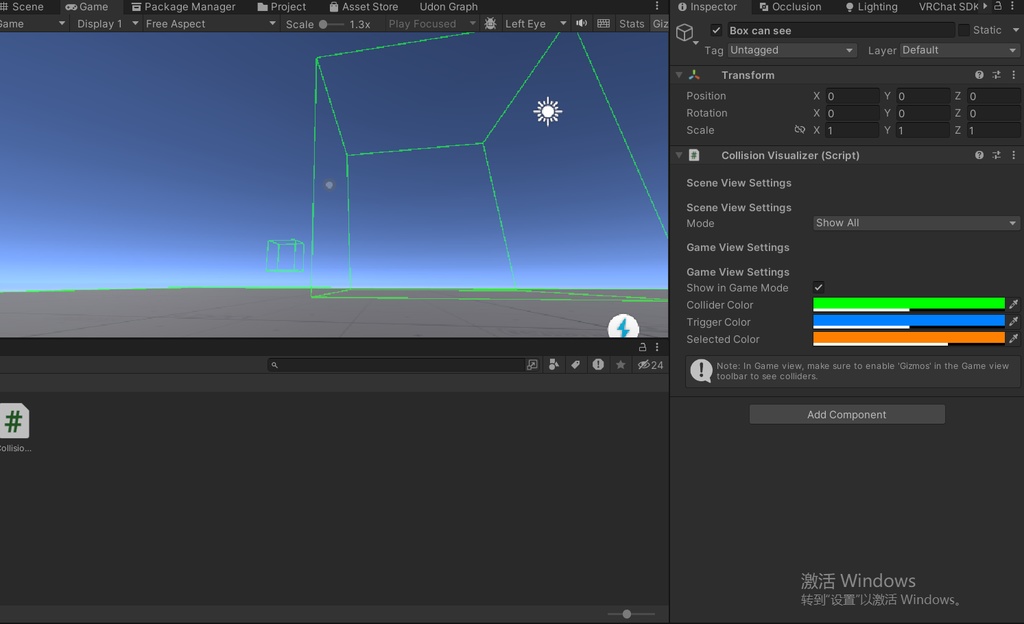This screenshot has width=1024, height=624.
Task: Mute audio using the speaker icon
Action: pos(580,23)
